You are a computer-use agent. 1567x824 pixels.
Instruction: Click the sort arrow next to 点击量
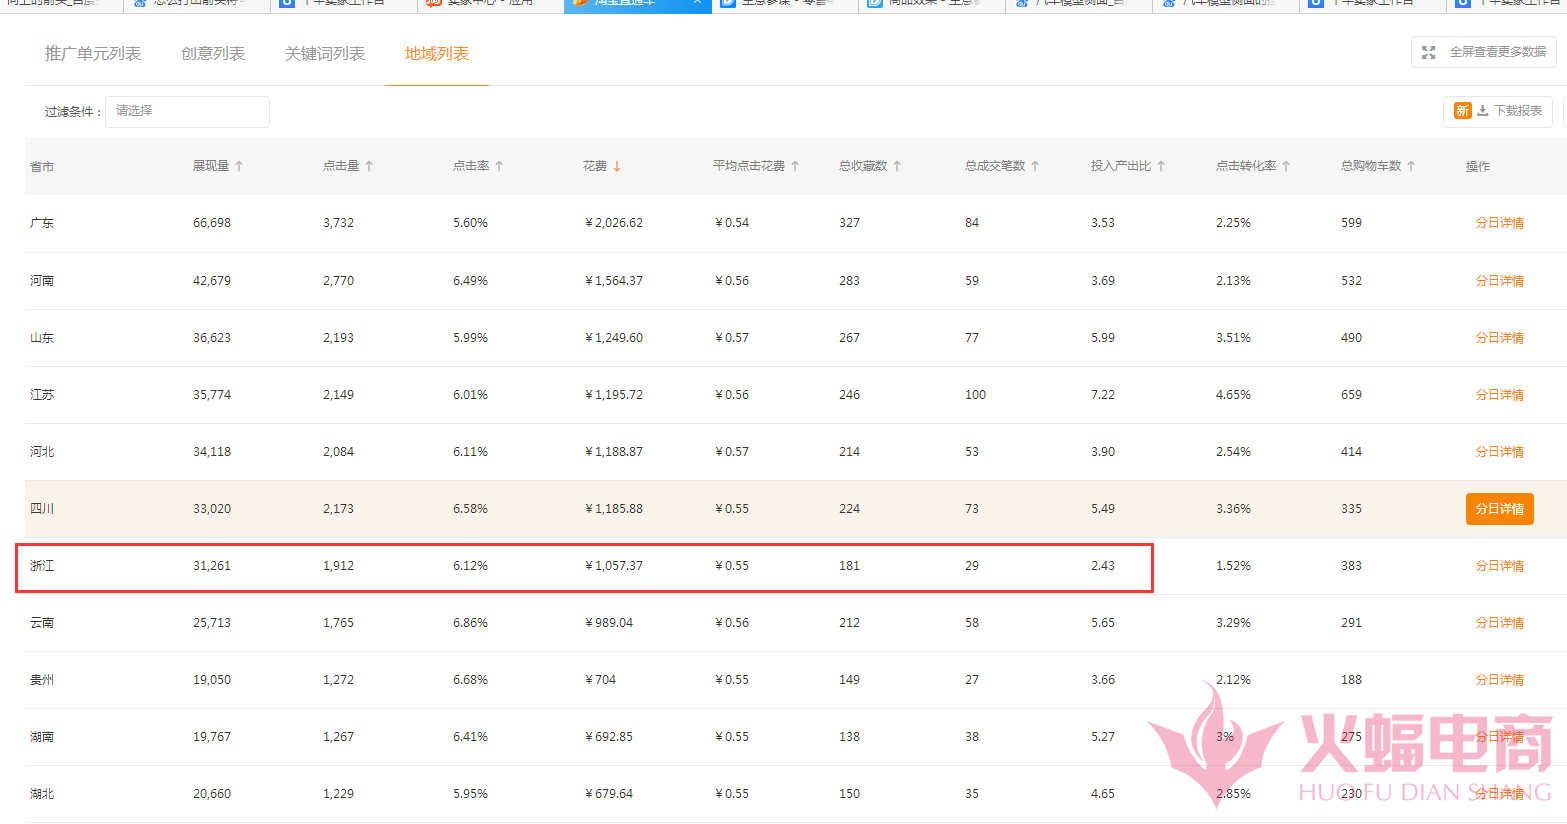click(369, 166)
